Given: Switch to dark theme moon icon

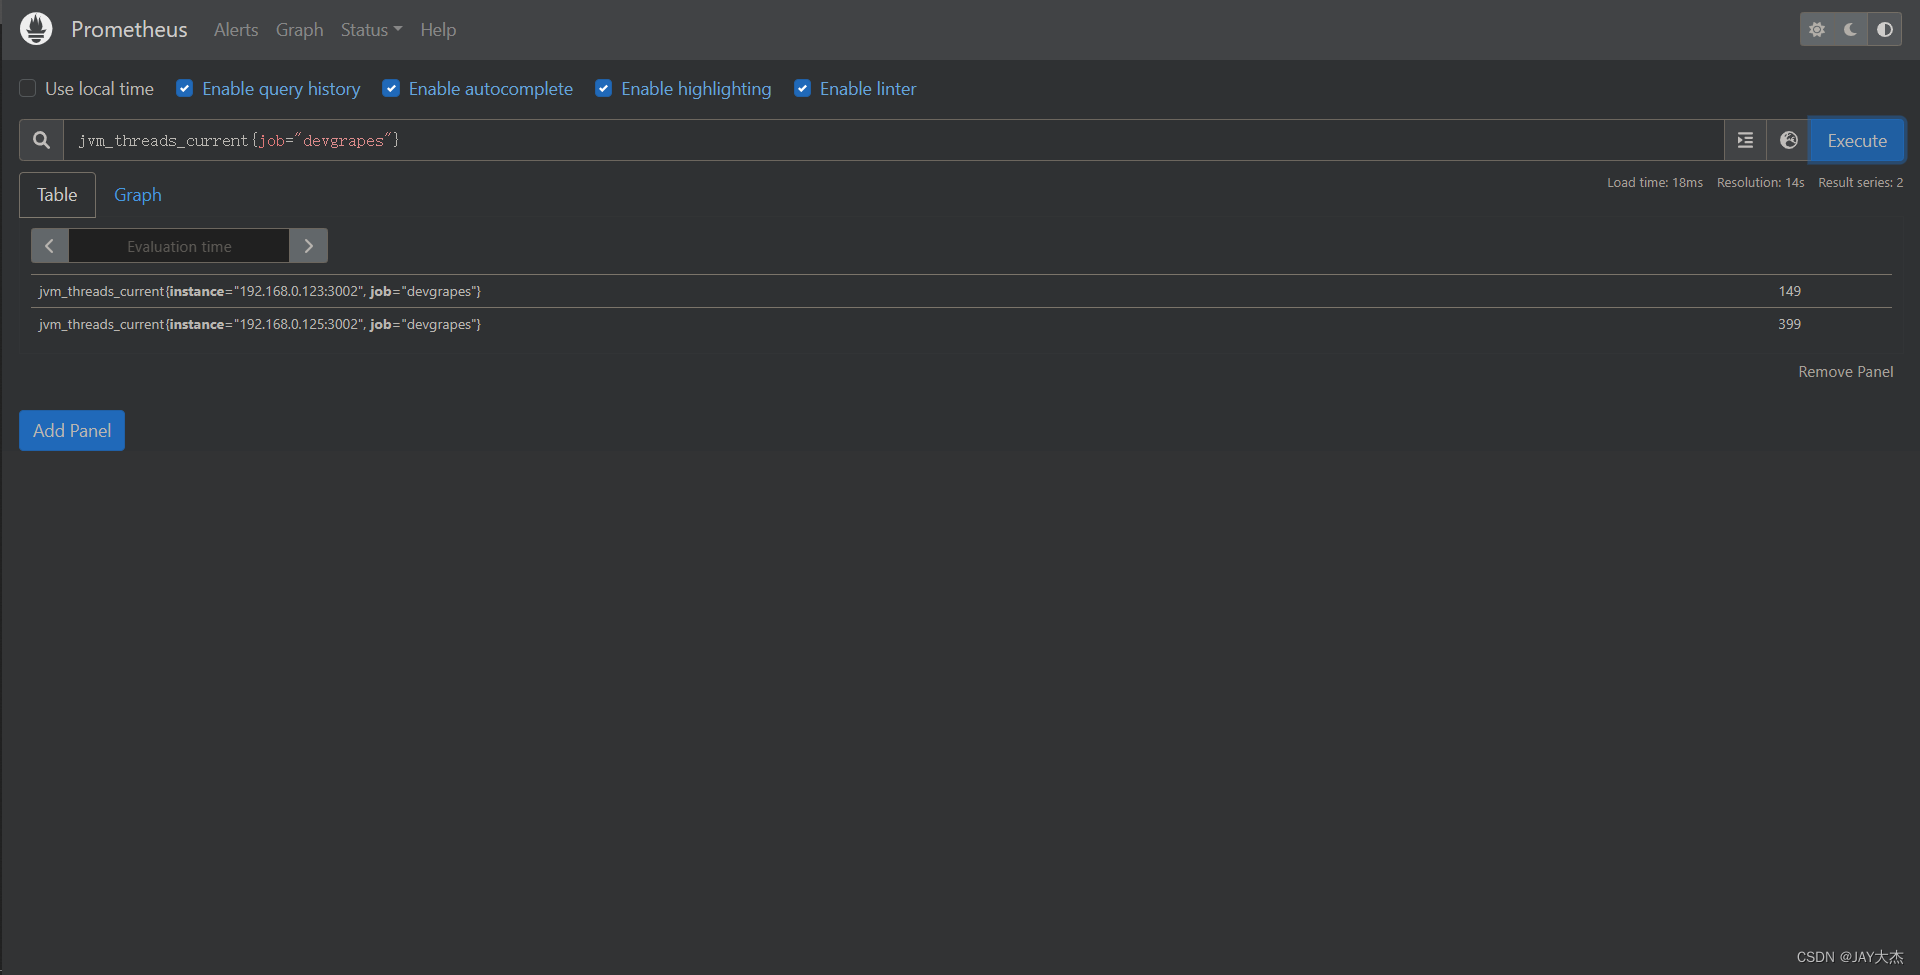Looking at the screenshot, I should [x=1851, y=30].
